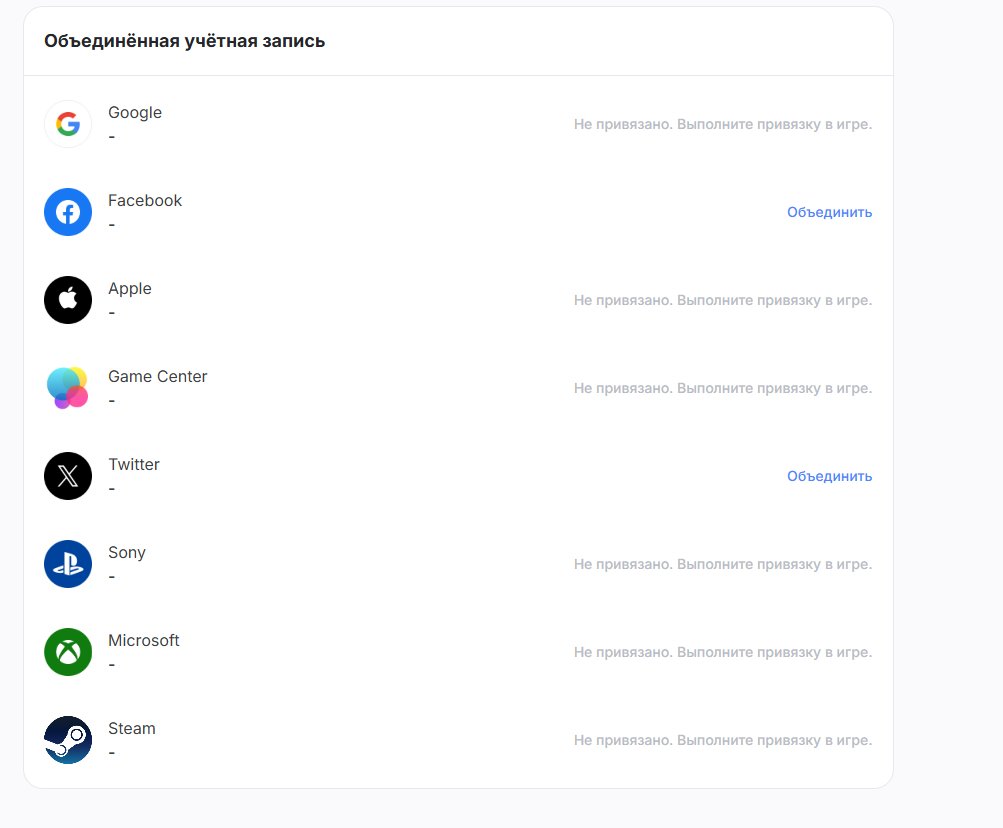Image resolution: width=1003 pixels, height=828 pixels.
Task: Click the Sony PlayStation logo icon
Action: 68,564
